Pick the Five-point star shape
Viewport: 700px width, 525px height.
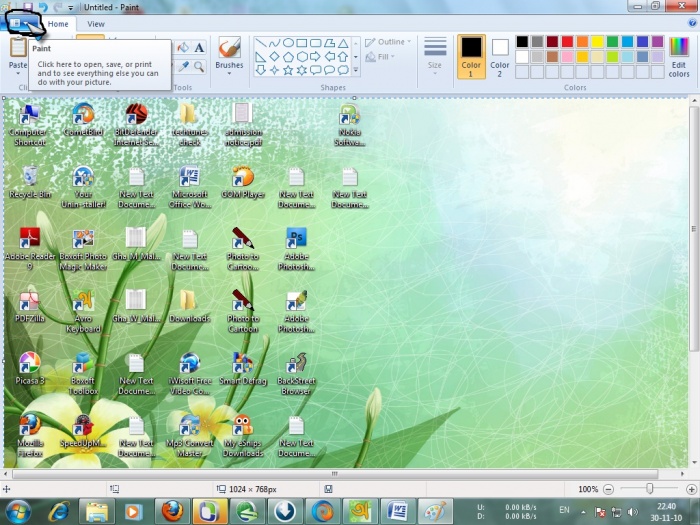click(x=288, y=70)
